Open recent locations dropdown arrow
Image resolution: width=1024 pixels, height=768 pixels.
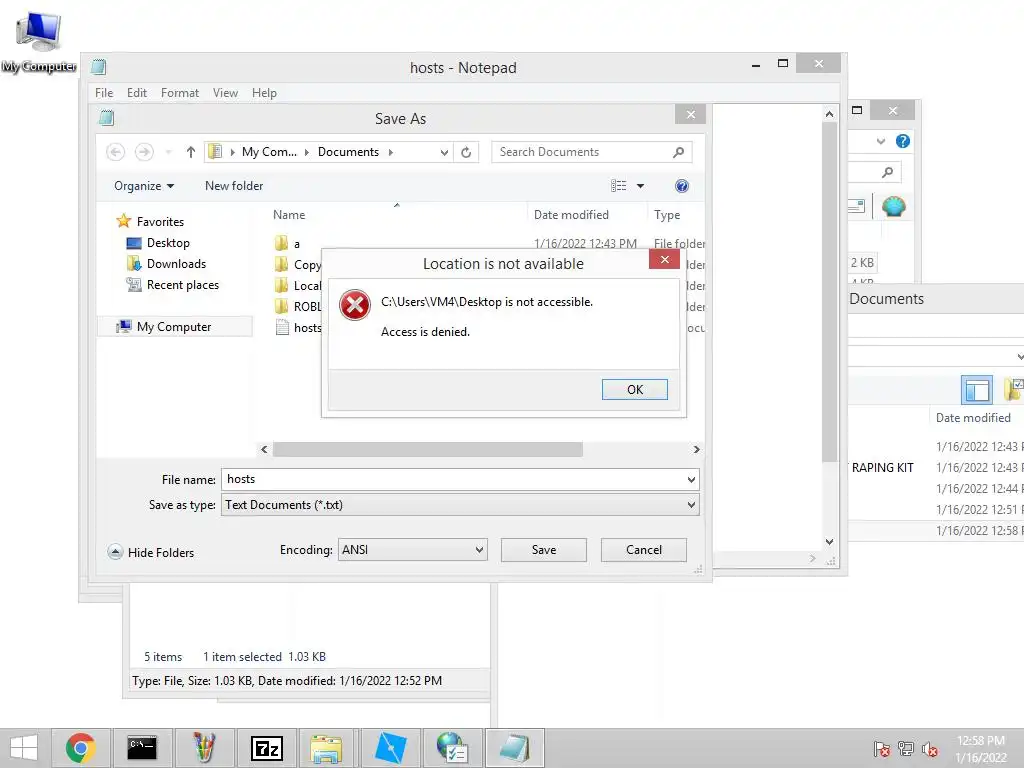168,152
